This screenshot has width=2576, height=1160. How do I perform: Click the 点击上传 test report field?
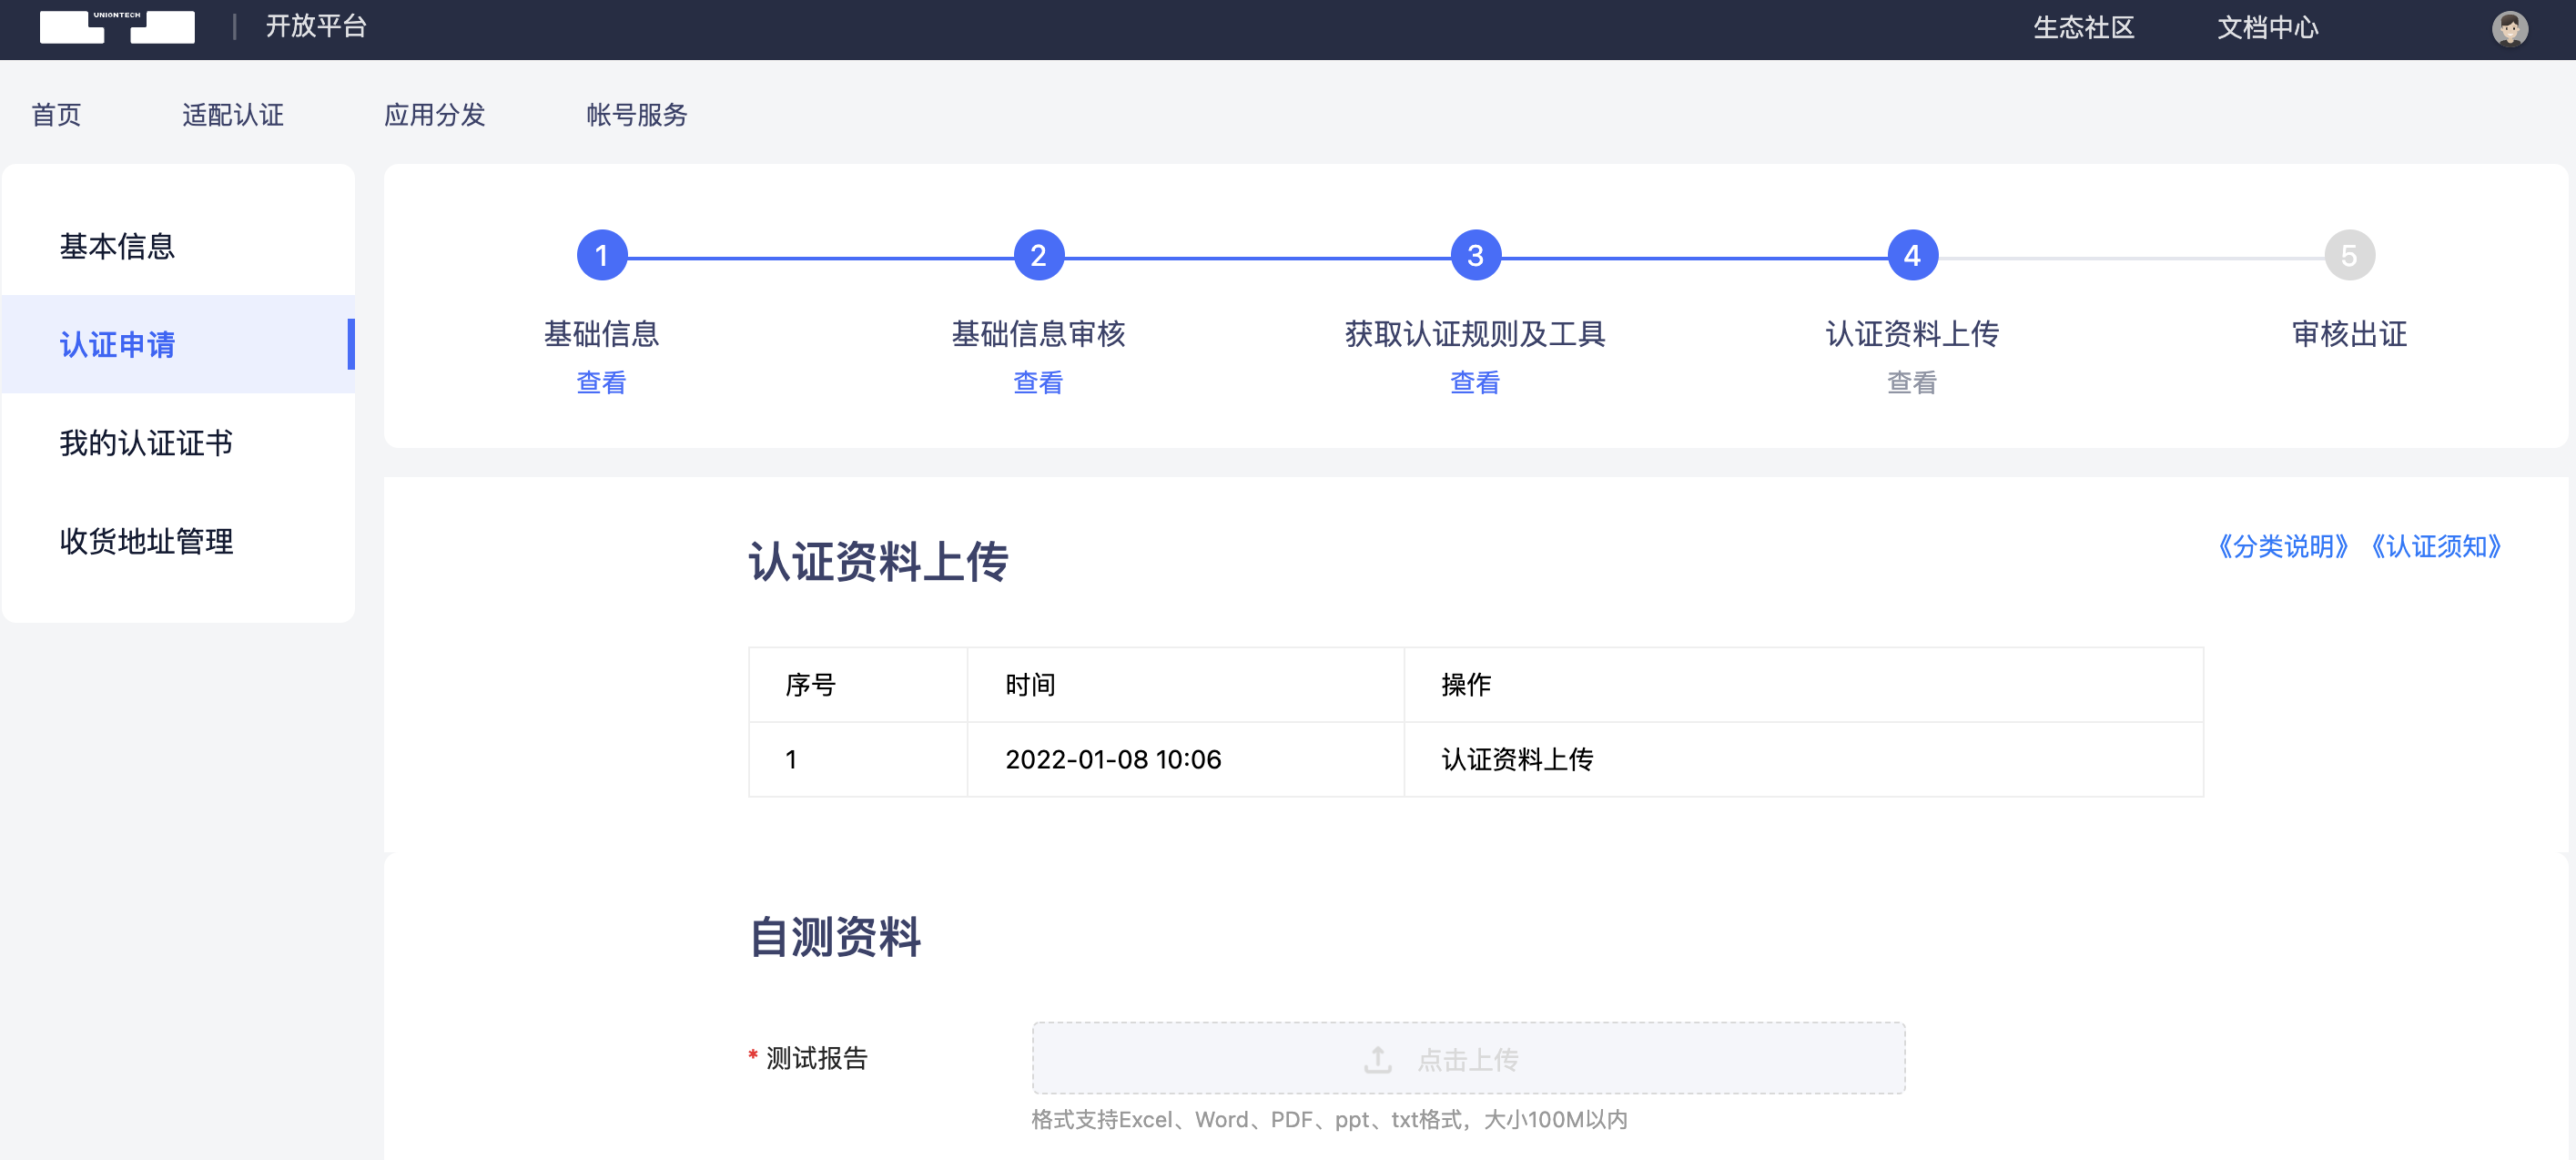click(1467, 1059)
